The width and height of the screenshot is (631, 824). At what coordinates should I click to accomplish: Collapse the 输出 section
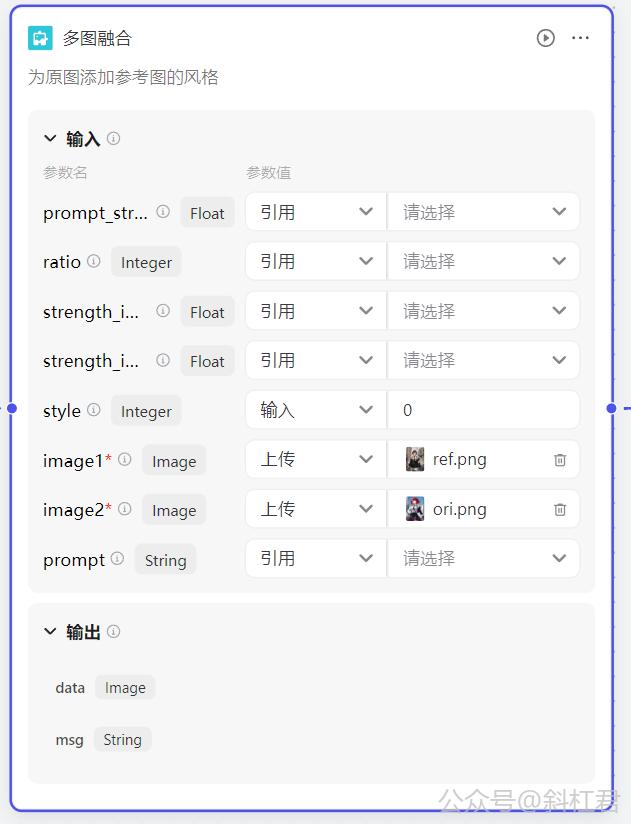[x=50, y=631]
